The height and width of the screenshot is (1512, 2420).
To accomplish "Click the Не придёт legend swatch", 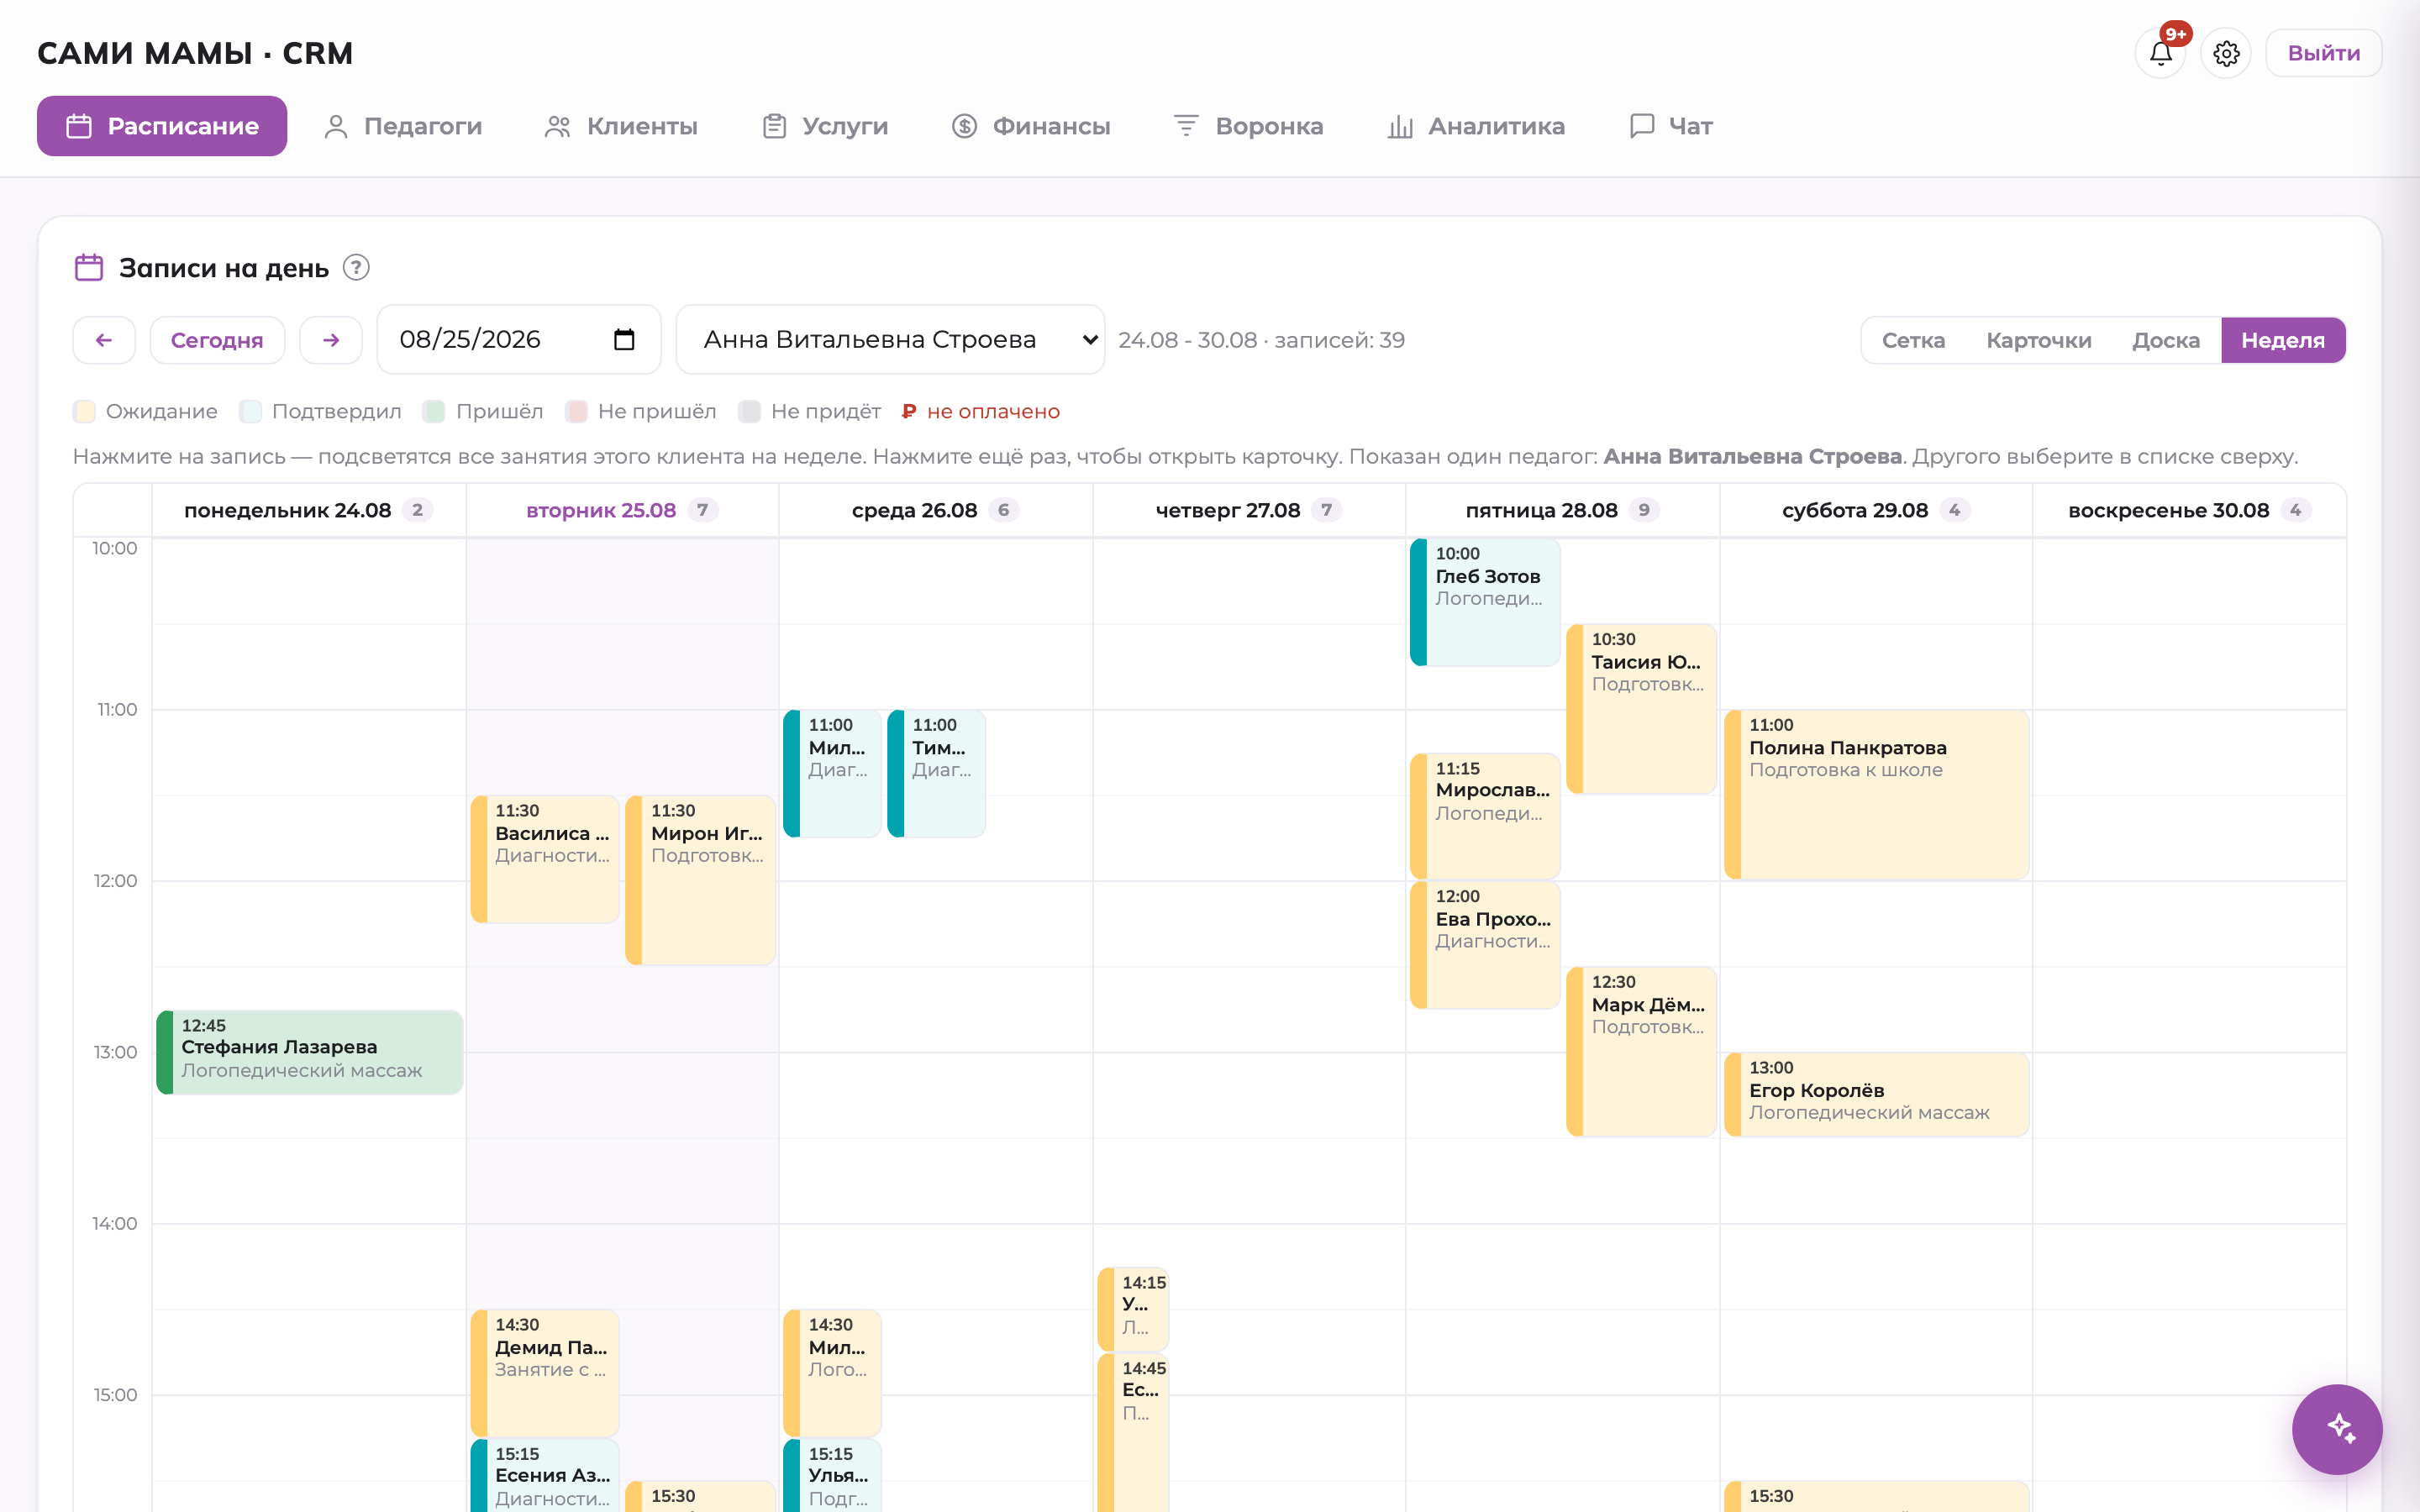I will (x=749, y=411).
